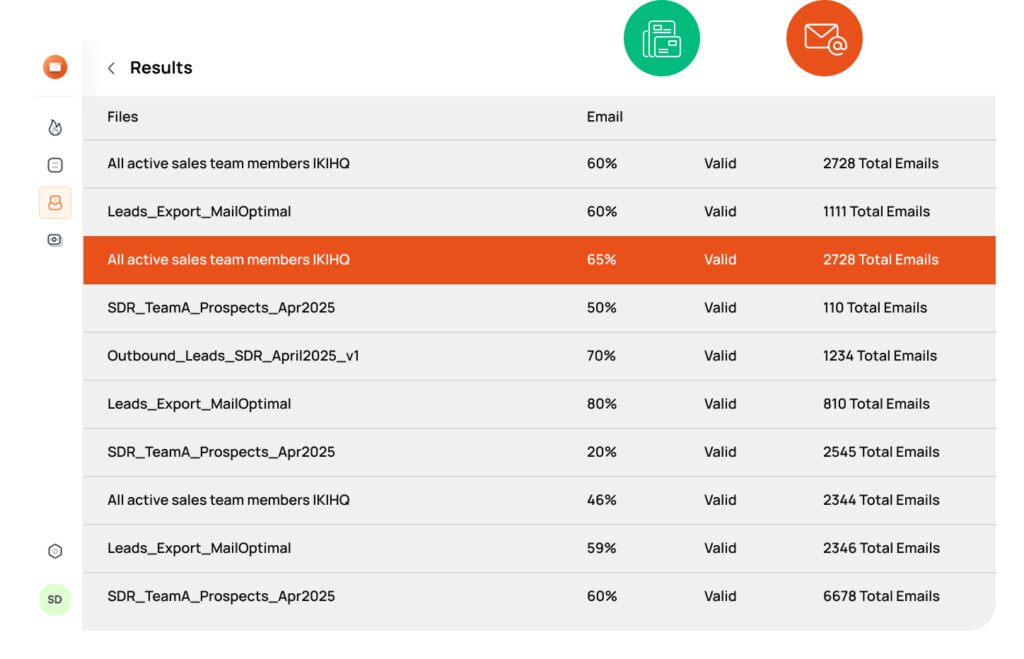Click Valid status in the 46% row

click(x=720, y=500)
